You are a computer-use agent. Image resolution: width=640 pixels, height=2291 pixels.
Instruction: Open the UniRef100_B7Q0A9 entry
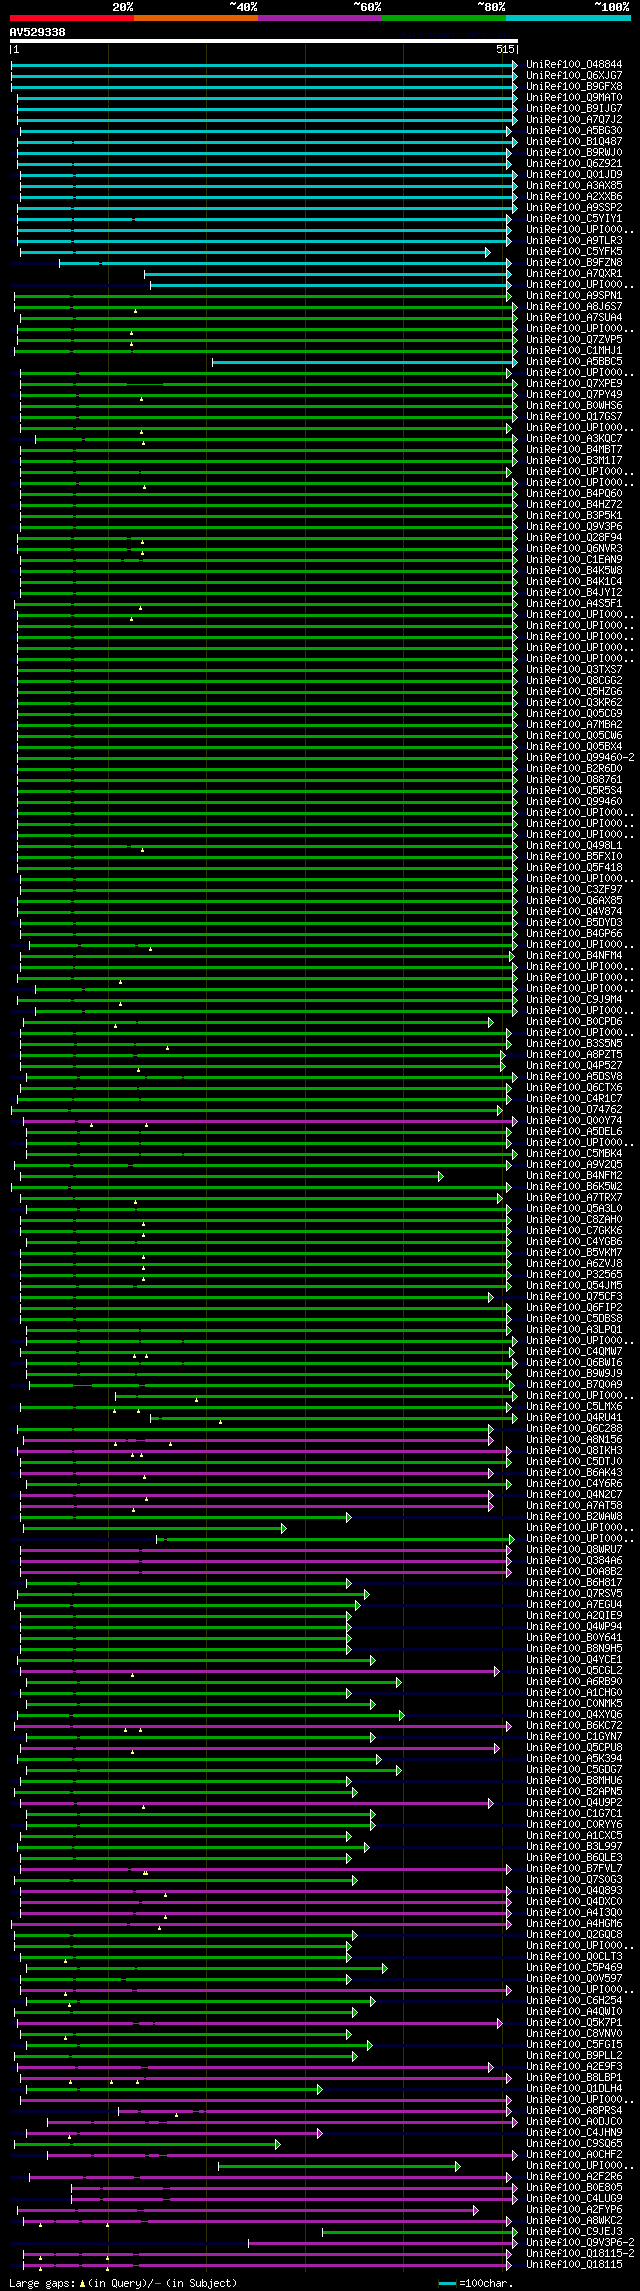tap(574, 1384)
